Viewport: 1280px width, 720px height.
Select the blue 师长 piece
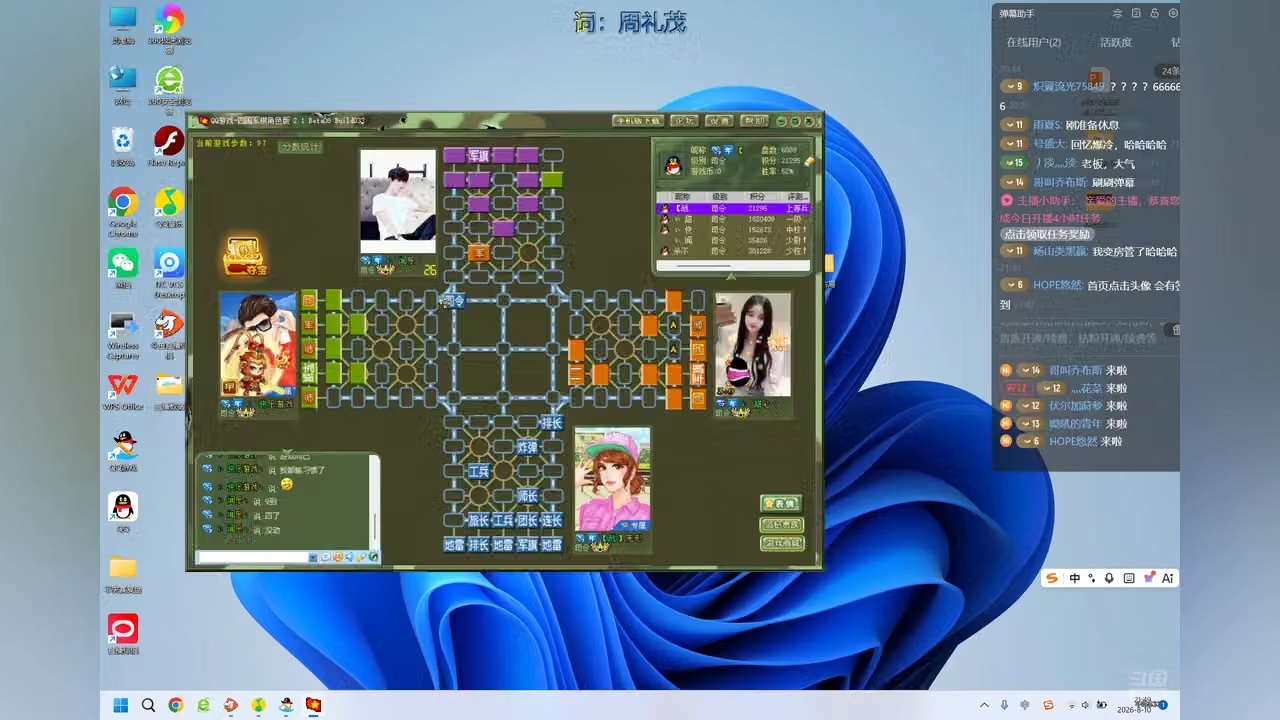[527, 496]
